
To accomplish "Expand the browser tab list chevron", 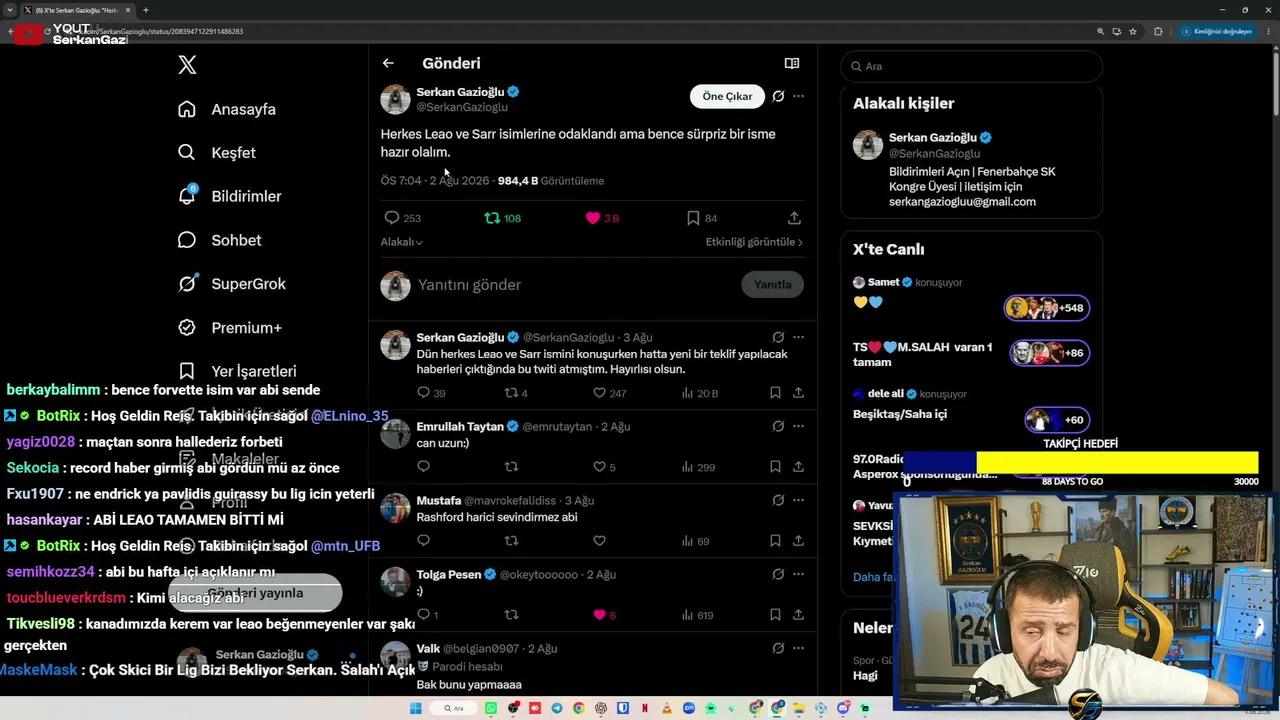I will click(9, 10).
